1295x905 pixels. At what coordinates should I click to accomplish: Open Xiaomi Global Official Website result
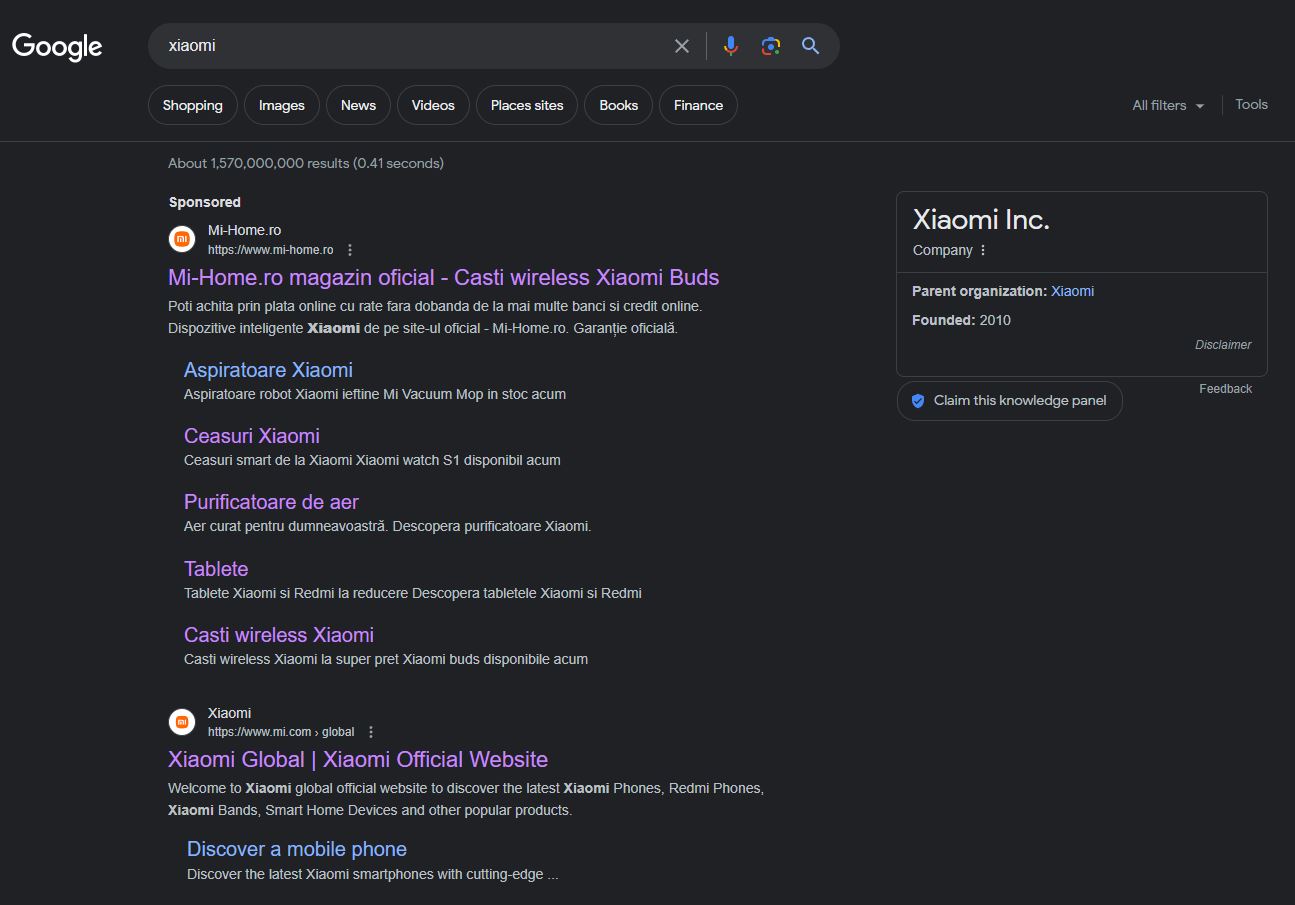tap(358, 759)
